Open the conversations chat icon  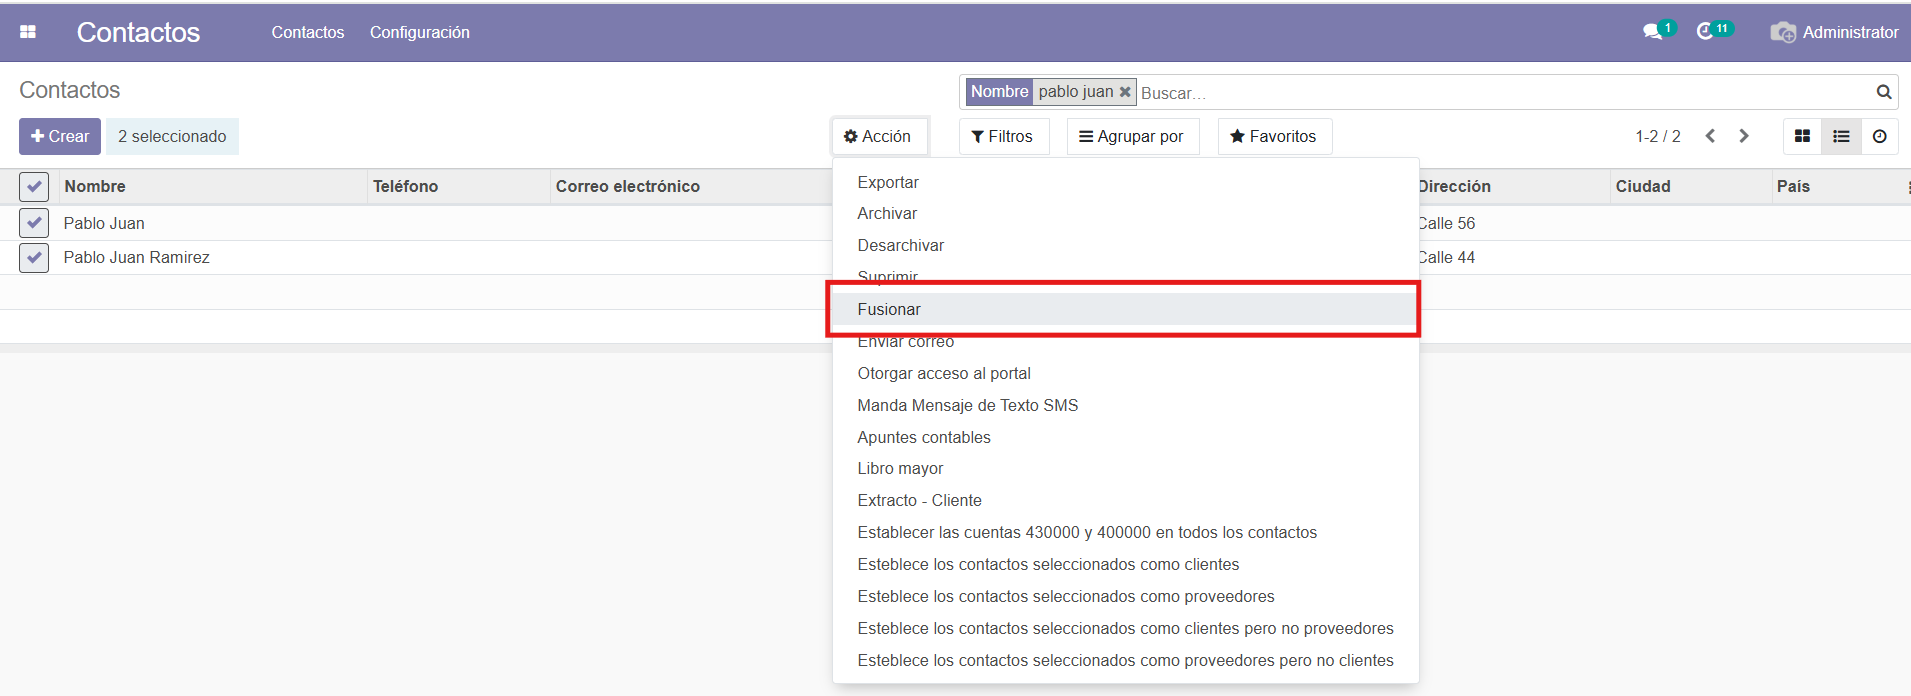tap(1653, 32)
